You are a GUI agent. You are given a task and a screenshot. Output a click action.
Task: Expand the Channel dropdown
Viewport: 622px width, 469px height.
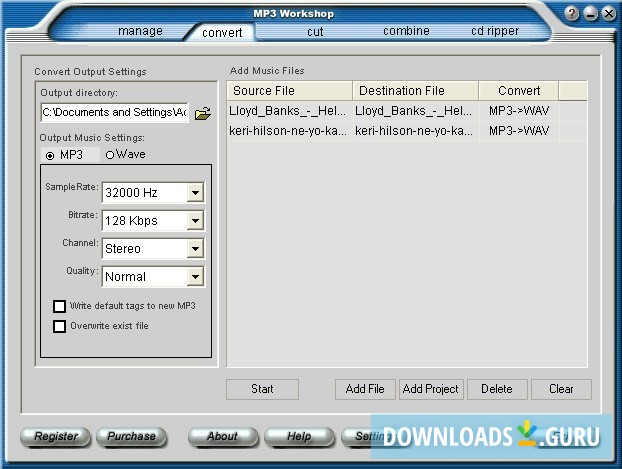pyautogui.click(x=195, y=249)
